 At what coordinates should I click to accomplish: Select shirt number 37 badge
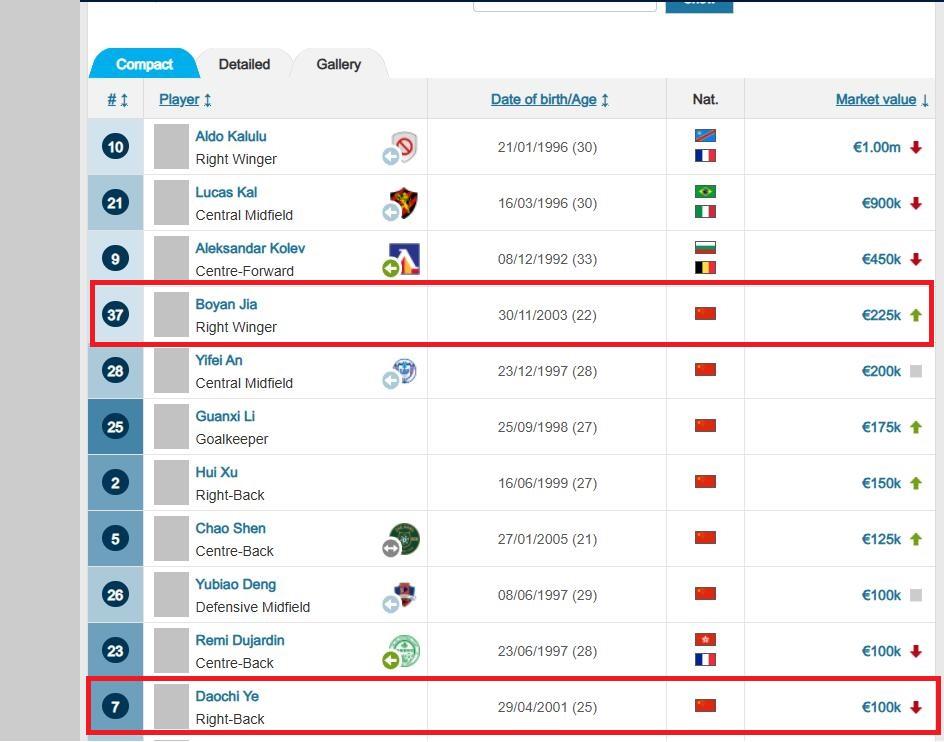coord(116,314)
